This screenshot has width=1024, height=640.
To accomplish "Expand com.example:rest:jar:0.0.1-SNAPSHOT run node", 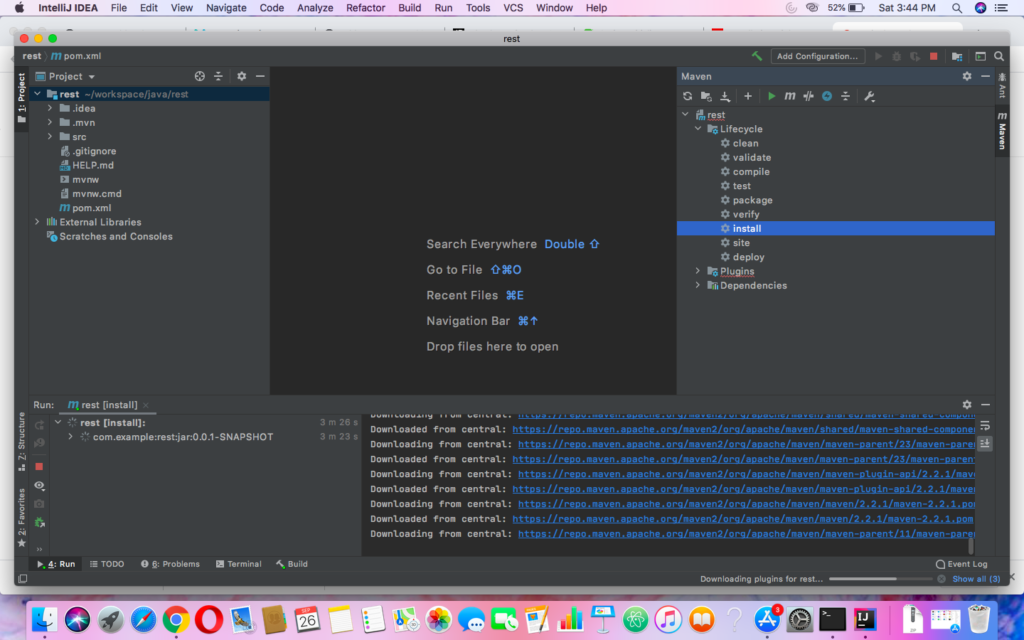I will click(71, 436).
